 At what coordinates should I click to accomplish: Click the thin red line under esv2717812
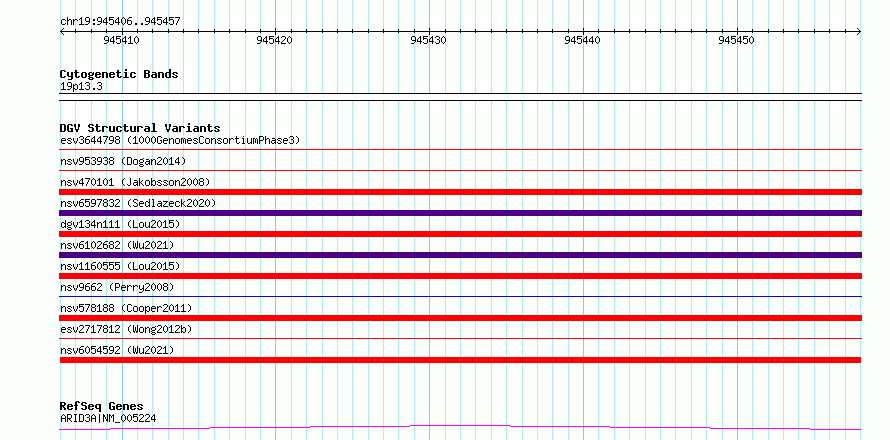[461, 338]
